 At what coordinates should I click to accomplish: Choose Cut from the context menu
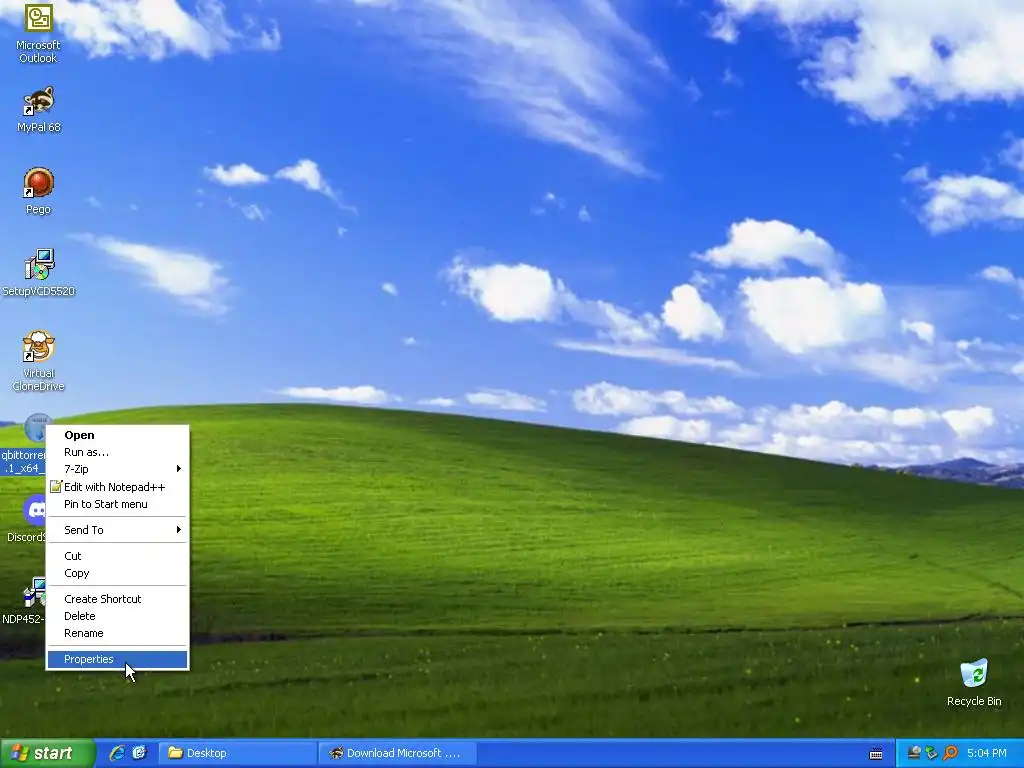[x=118, y=556]
